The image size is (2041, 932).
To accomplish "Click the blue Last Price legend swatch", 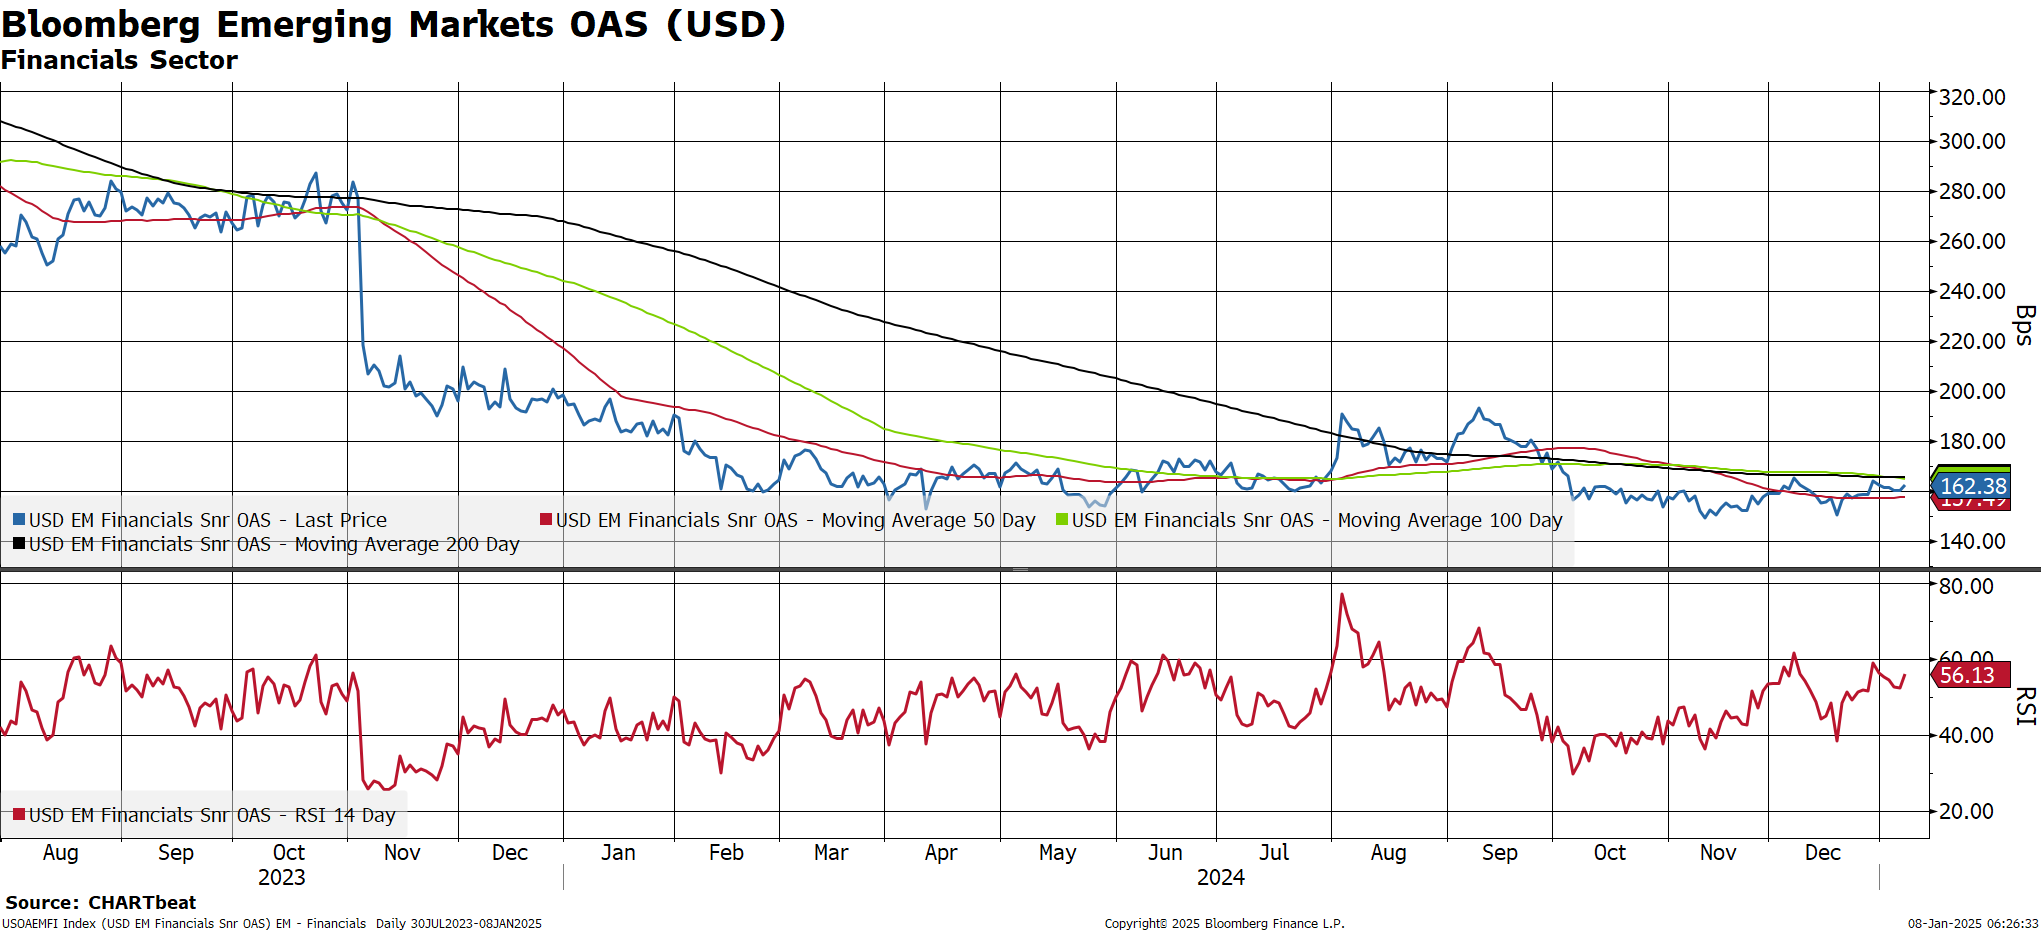I will 19,520.
